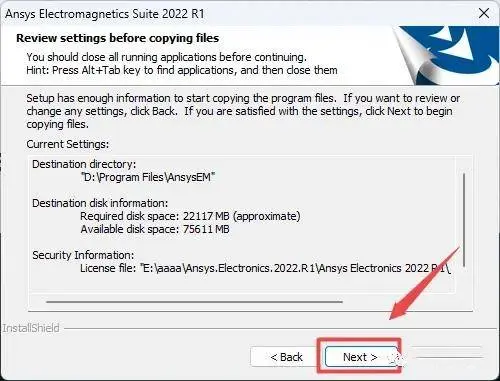Click the License file path line

[x=265, y=268]
